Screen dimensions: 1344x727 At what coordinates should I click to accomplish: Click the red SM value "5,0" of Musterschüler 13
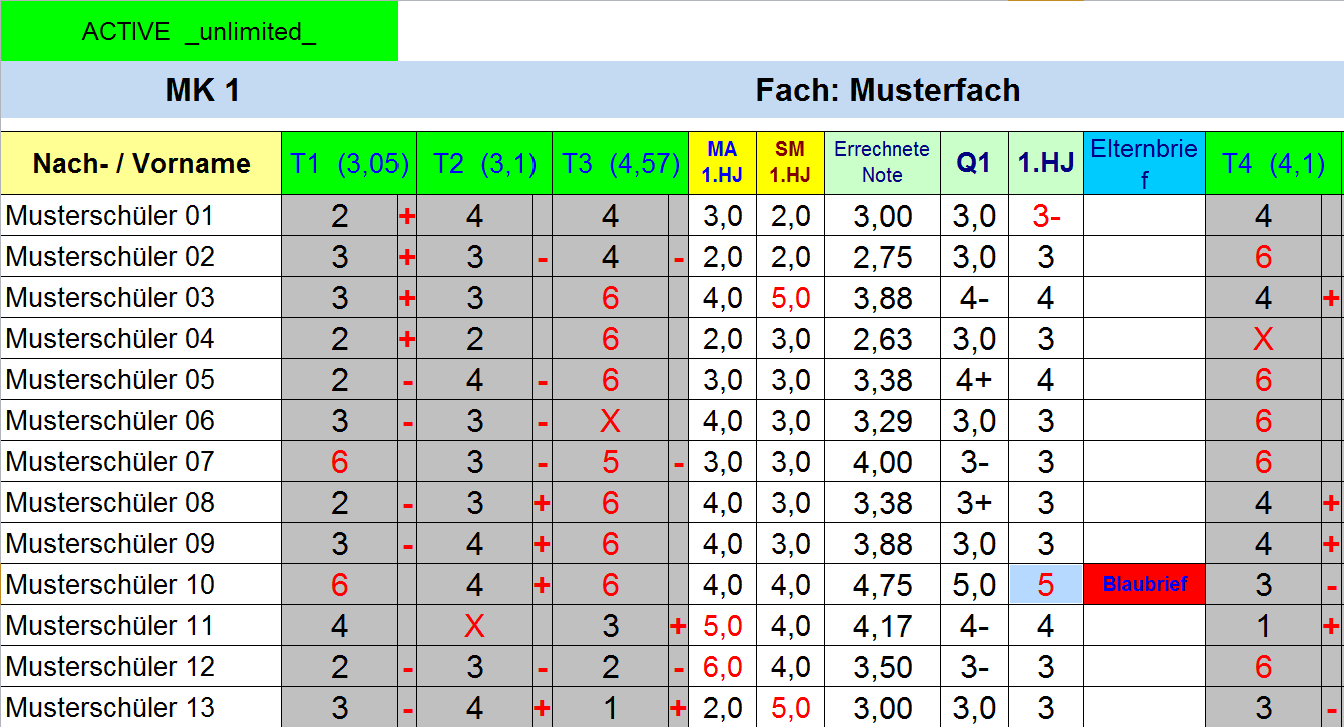[790, 707]
